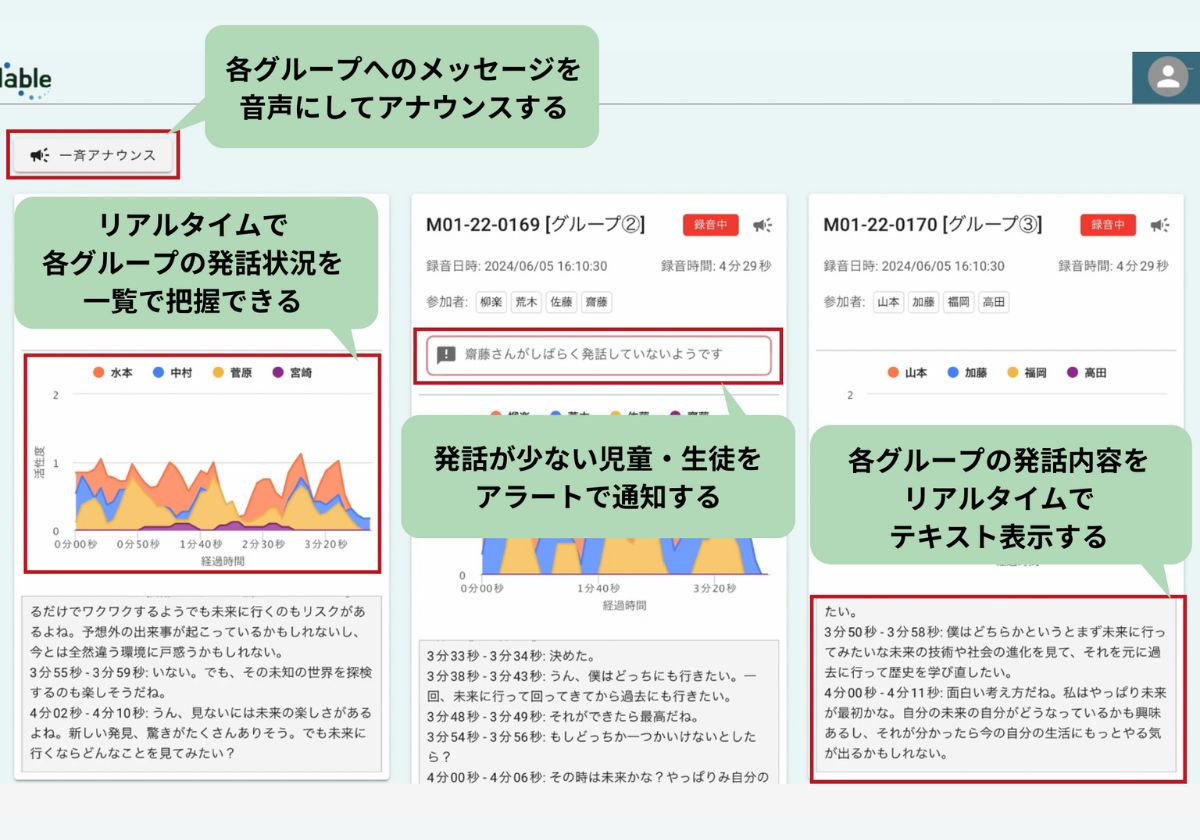Screen dimensions: 1200x840
Task: Click the 録音中 badge on グループ② card
Action: click(x=711, y=225)
